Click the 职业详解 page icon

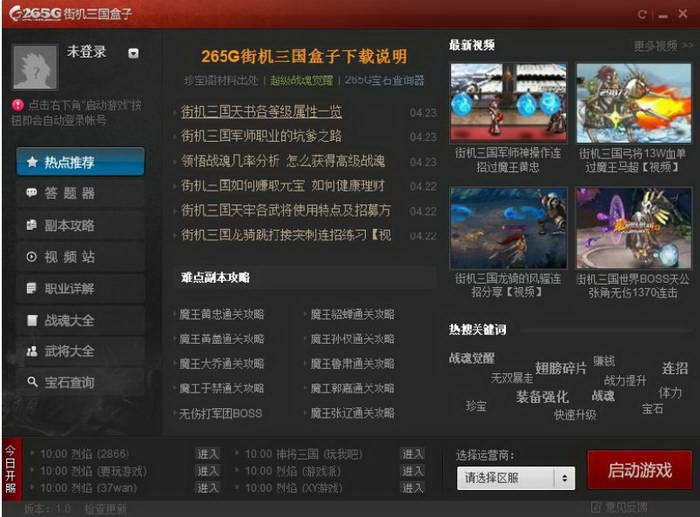(x=32, y=288)
